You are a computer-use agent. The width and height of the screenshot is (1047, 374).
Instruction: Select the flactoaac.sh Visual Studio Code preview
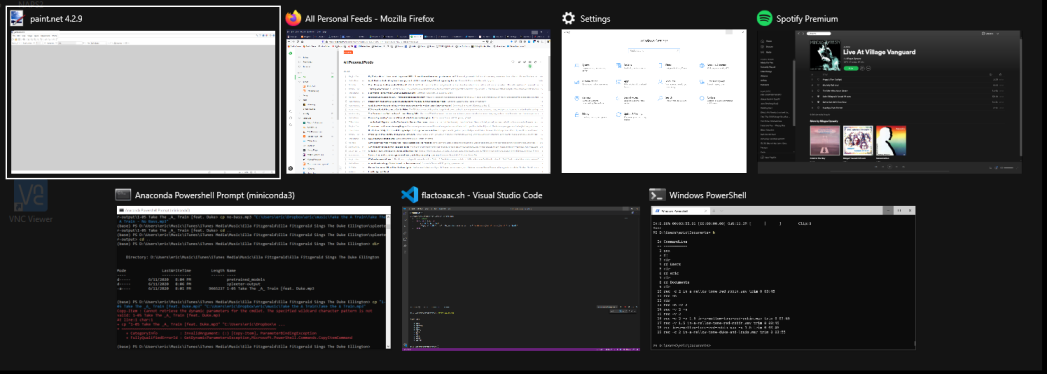(x=521, y=277)
